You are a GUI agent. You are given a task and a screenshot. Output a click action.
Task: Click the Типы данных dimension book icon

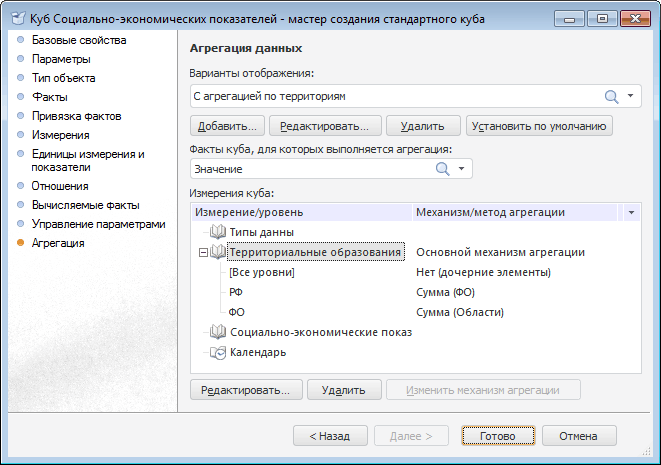coord(217,232)
